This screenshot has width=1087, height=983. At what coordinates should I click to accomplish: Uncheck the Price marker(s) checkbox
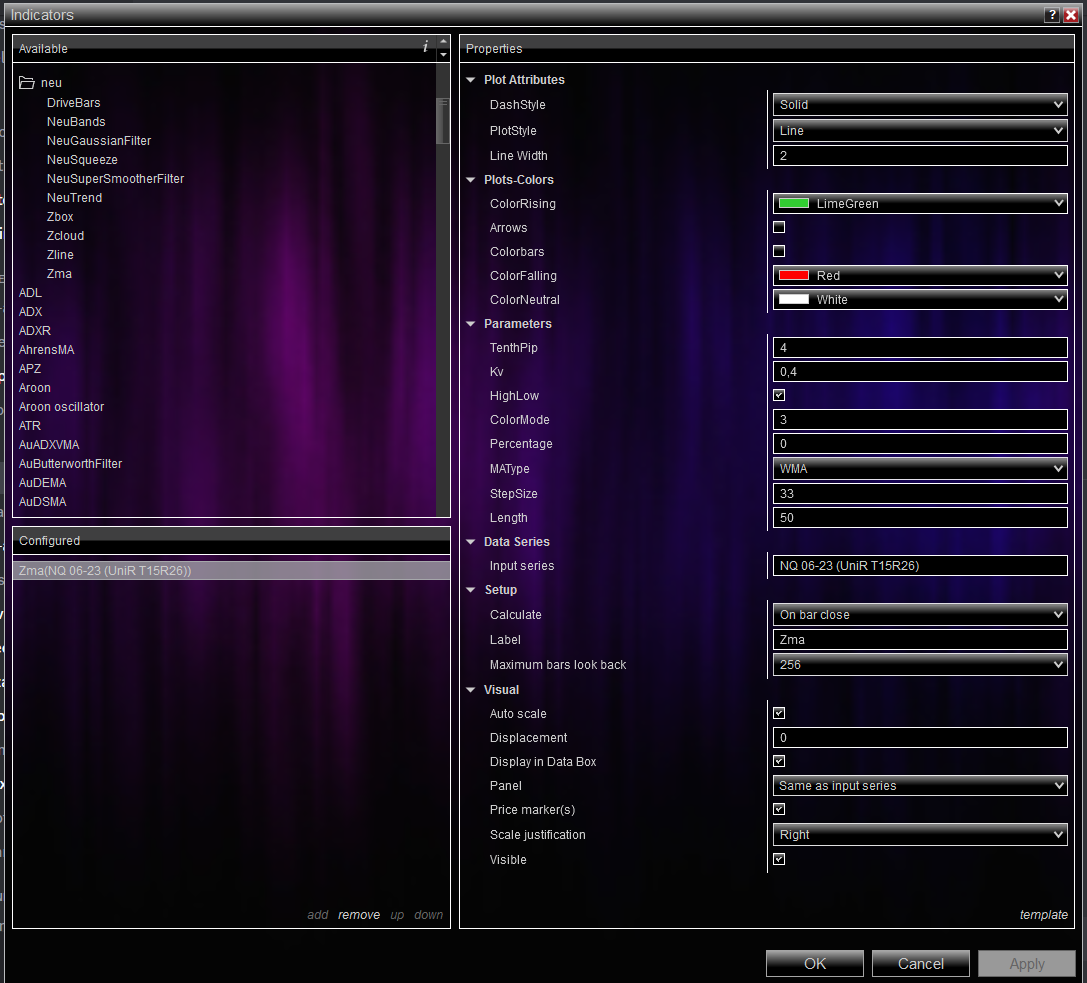coord(779,809)
